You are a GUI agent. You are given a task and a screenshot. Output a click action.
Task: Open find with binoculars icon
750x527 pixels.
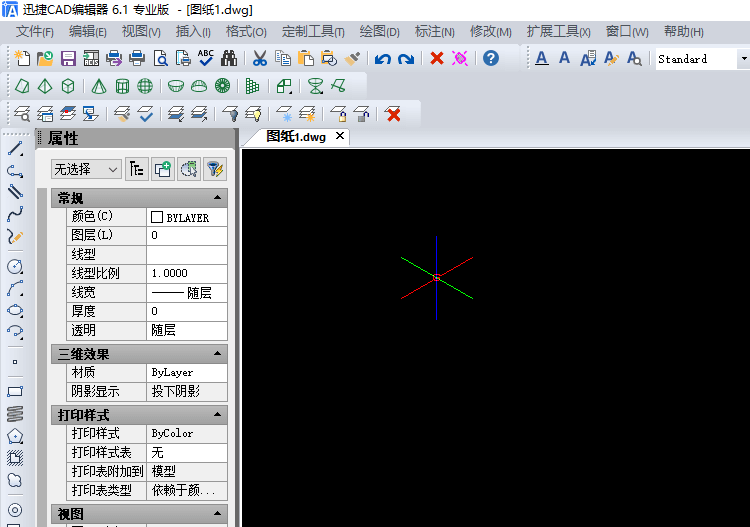point(229,58)
